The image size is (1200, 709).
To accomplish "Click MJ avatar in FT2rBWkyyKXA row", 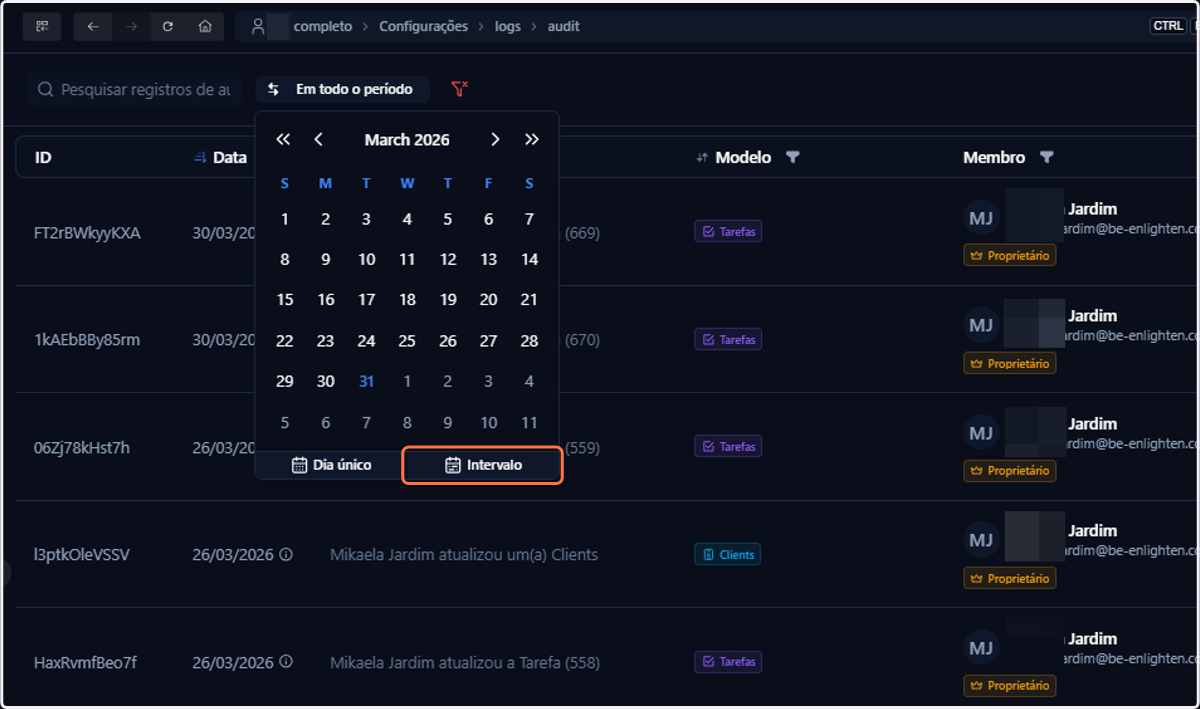I will click(981, 217).
